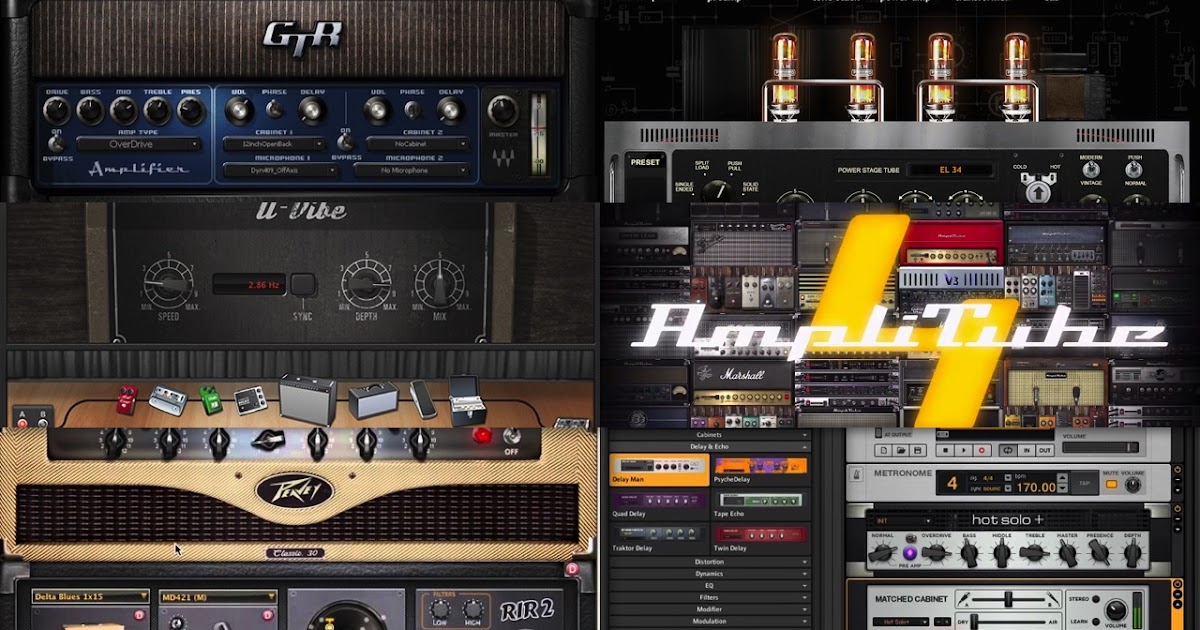Select the Delay Man effect
Viewport: 1200px width, 630px height.
pos(659,470)
